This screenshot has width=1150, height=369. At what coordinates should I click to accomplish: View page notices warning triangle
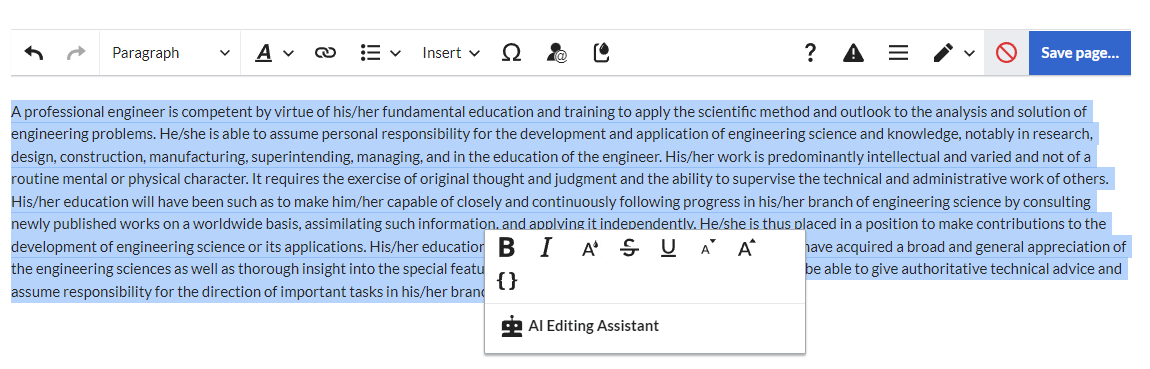pyautogui.click(x=853, y=53)
